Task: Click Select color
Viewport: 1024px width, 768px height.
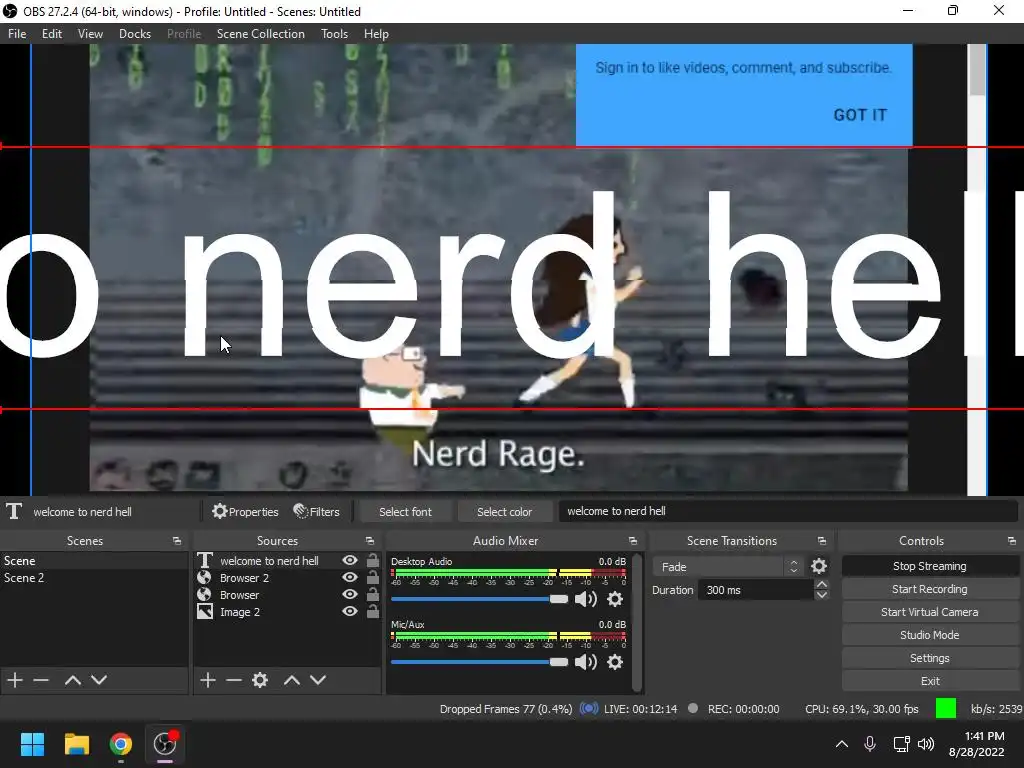Action: pyautogui.click(x=504, y=512)
